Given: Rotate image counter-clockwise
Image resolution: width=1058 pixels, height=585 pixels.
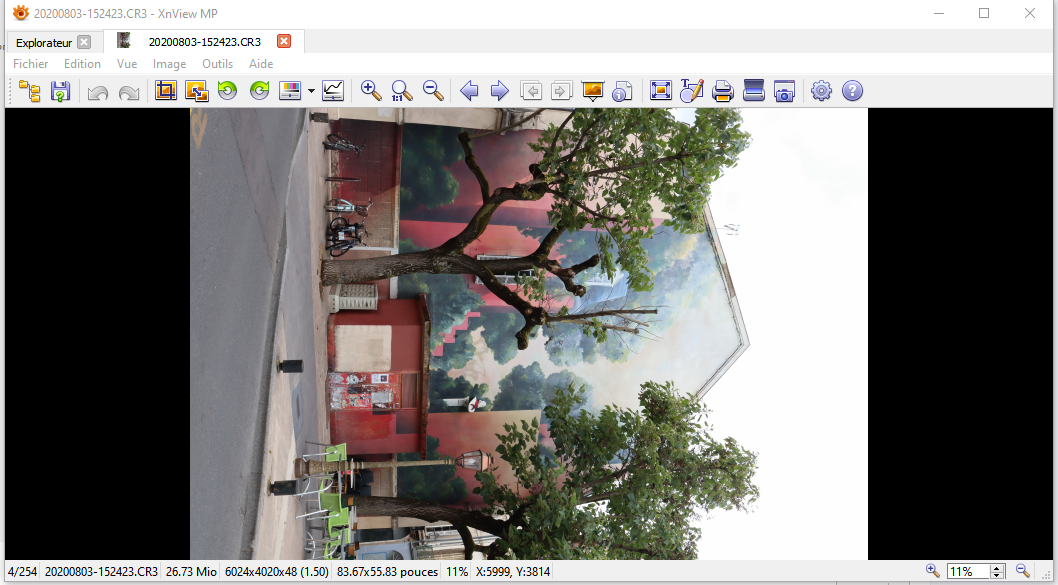Looking at the screenshot, I should tap(227, 90).
